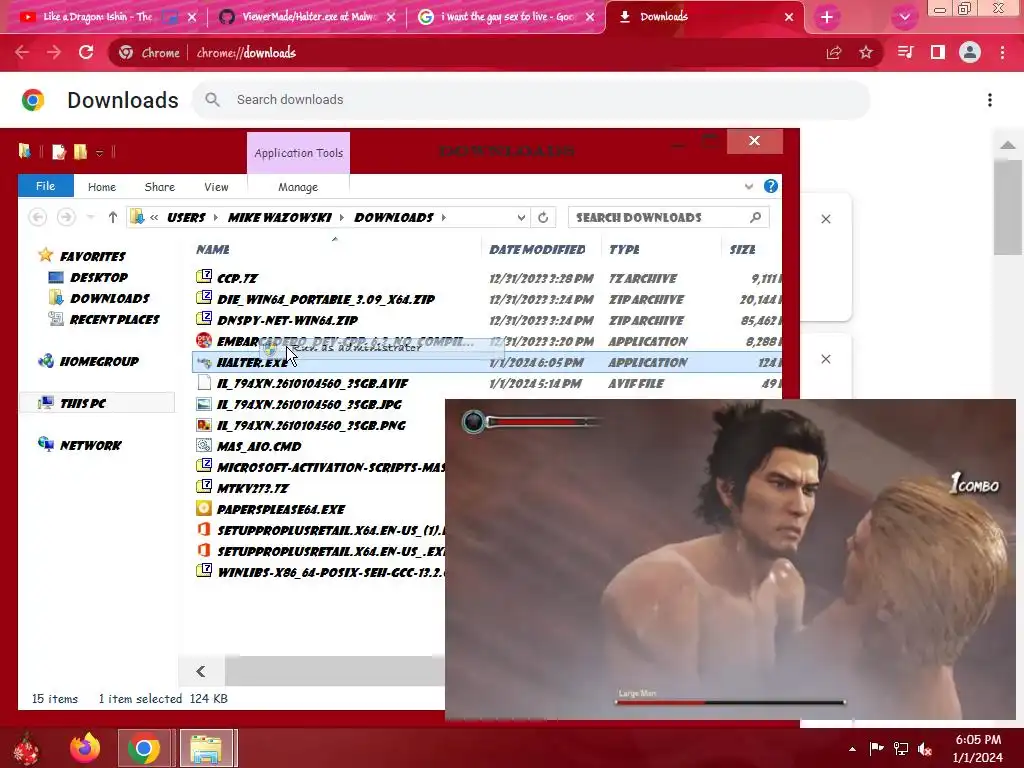1024x768 pixels.
Task: Open File Explorer from the taskbar
Action: point(206,748)
